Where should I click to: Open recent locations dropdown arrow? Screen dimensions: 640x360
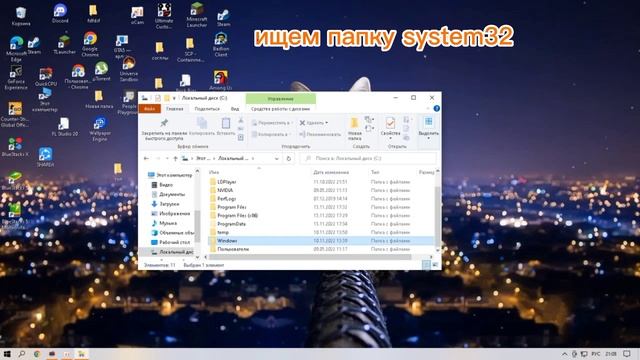167,158
